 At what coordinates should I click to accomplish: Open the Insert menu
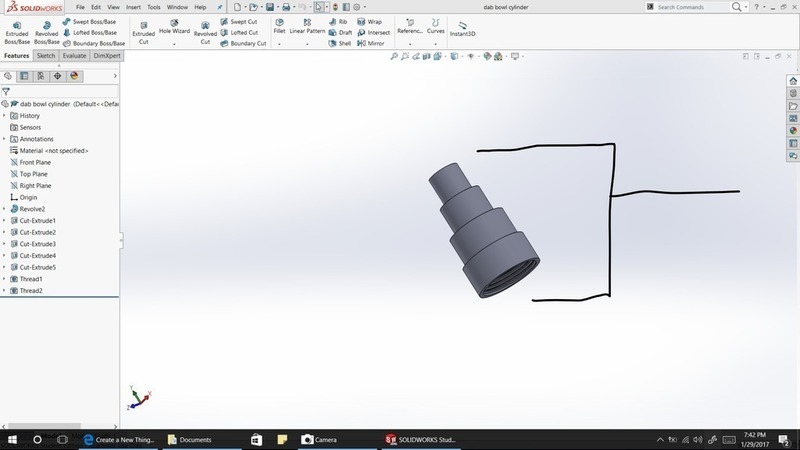(133, 7)
